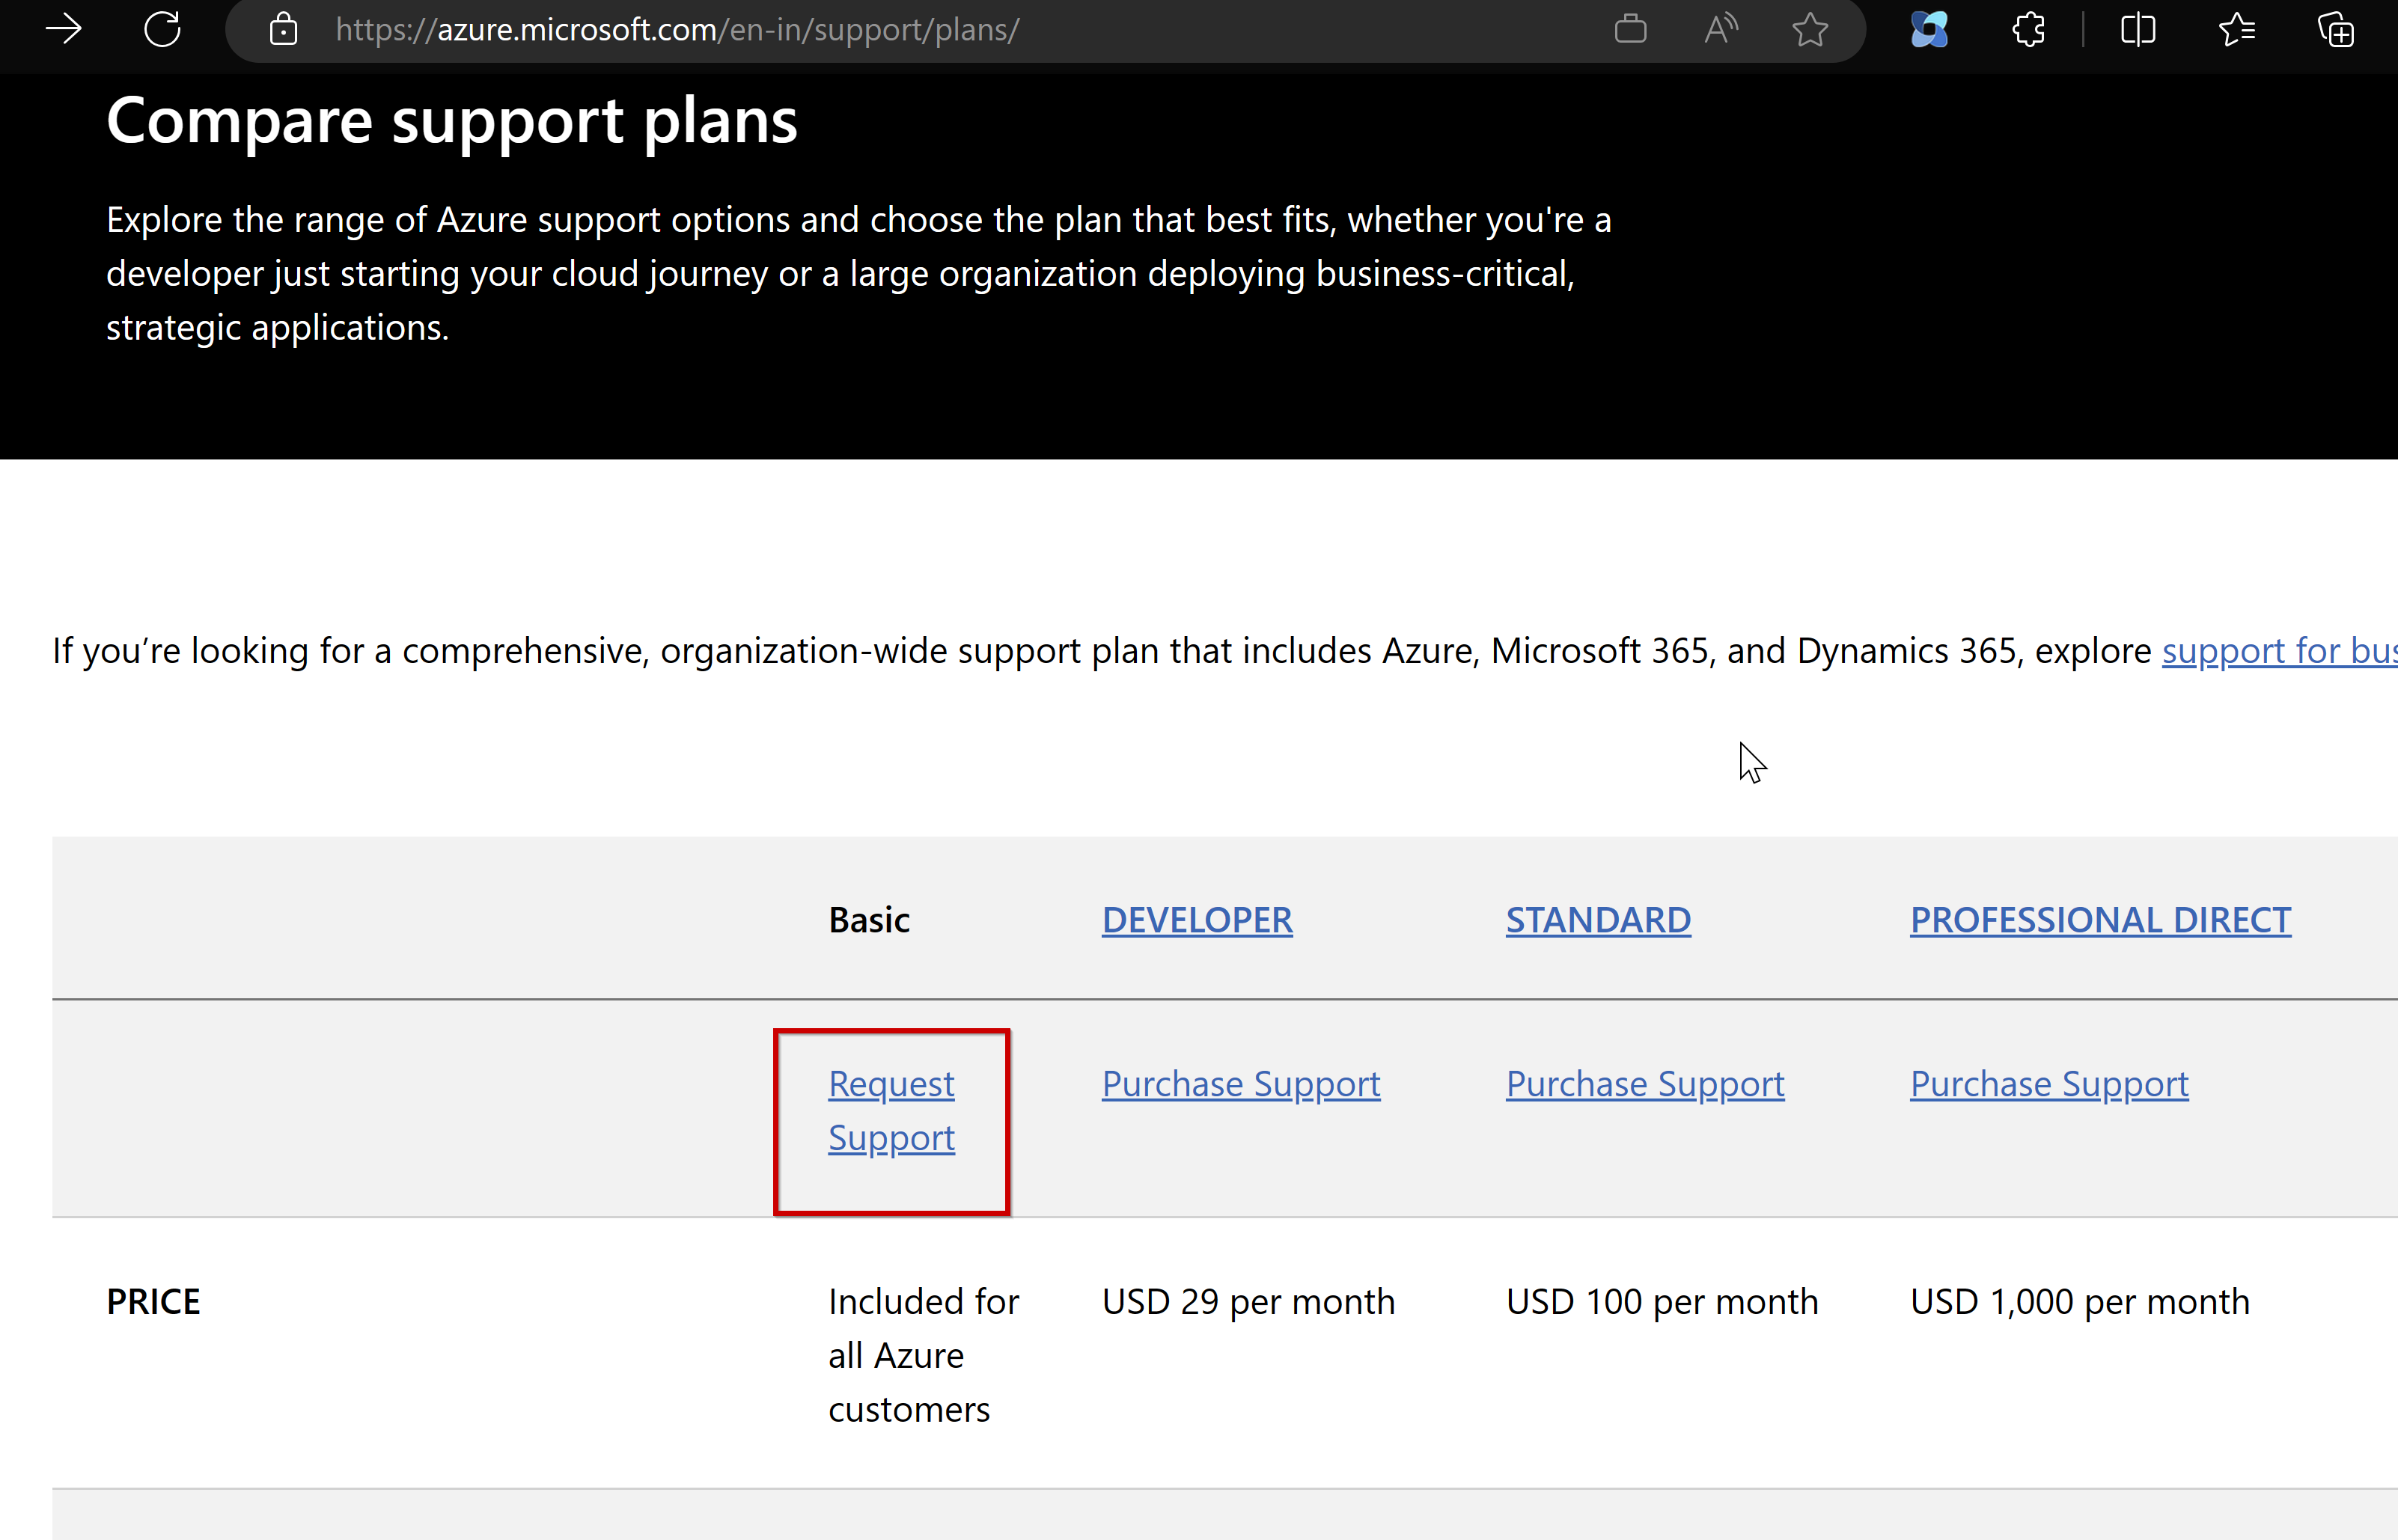Reload the page with refresh icon
Viewport: 2398px width, 1540px height.
point(162,29)
